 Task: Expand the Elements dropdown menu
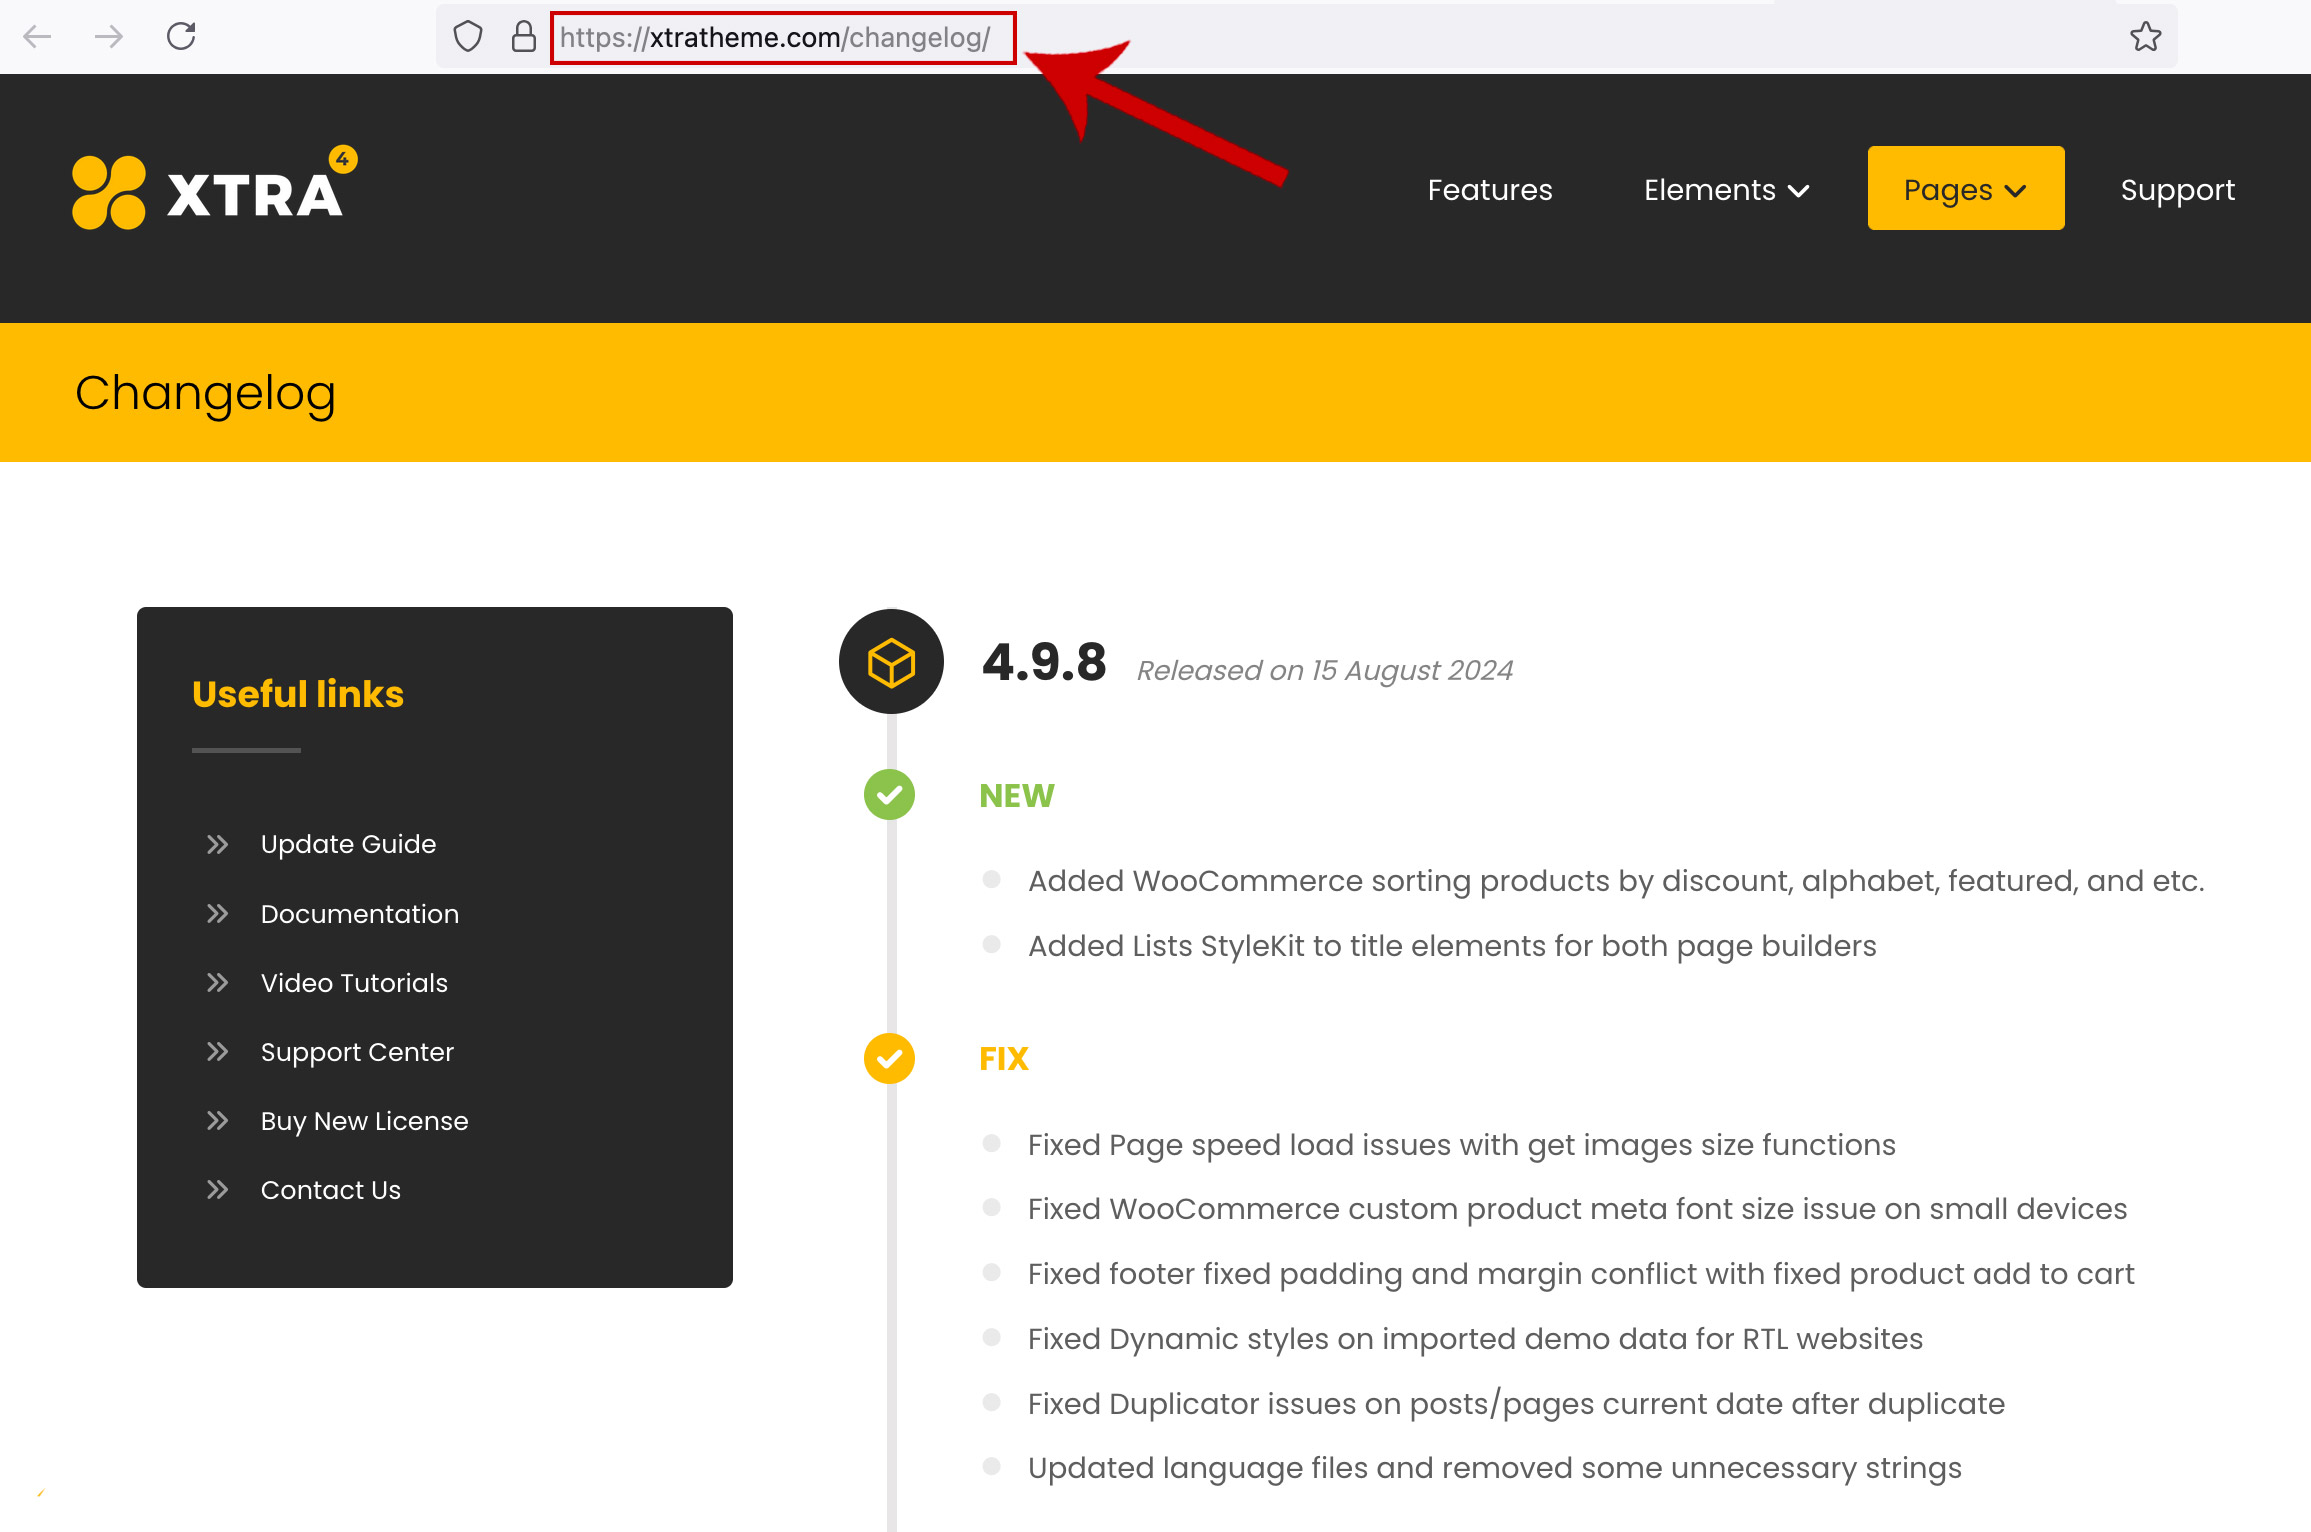coord(1726,190)
